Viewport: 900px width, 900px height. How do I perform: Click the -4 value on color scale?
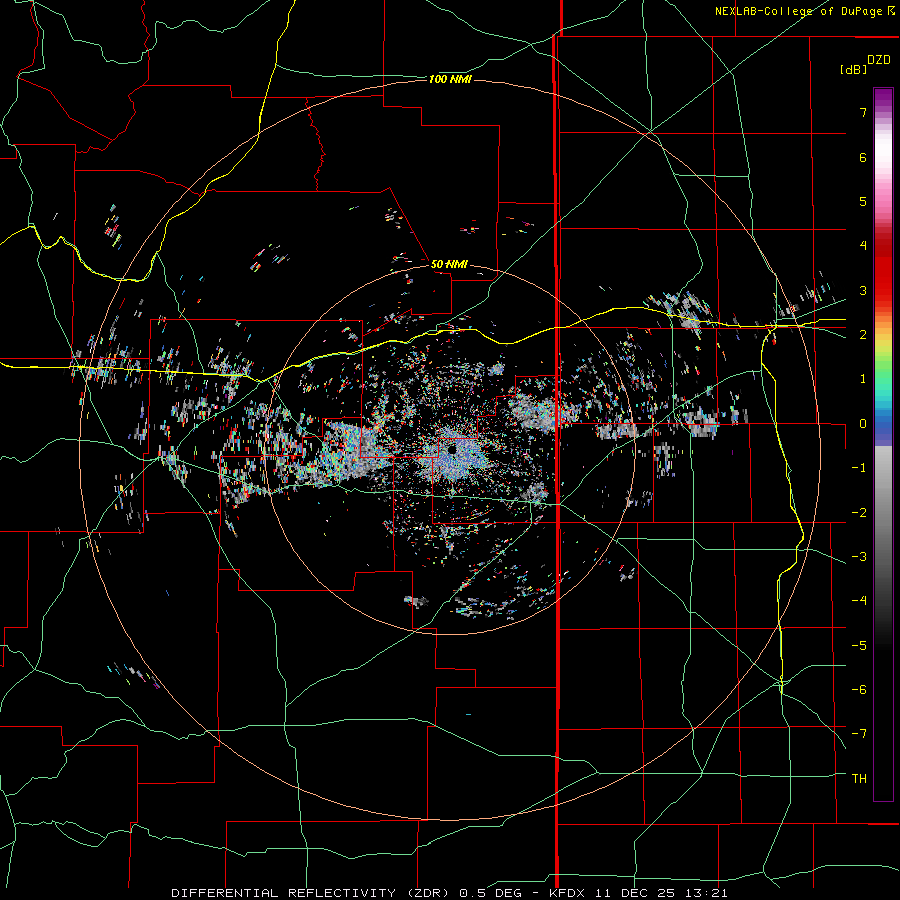pos(859,601)
